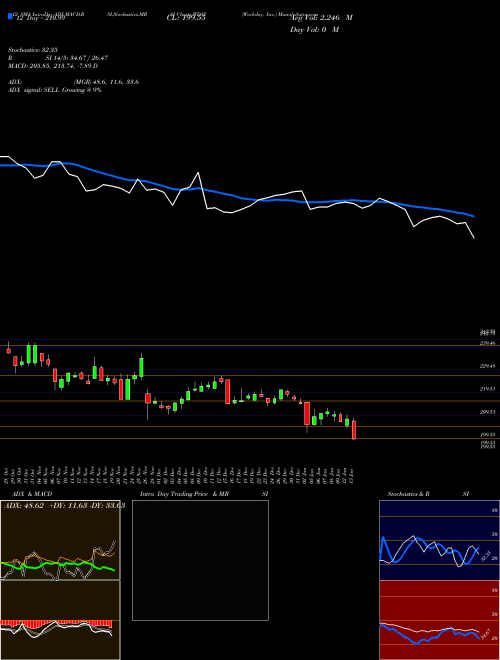This screenshot has height=660, width=500.
Task: Click the last red candlestick on the chart
Action: pos(354,429)
